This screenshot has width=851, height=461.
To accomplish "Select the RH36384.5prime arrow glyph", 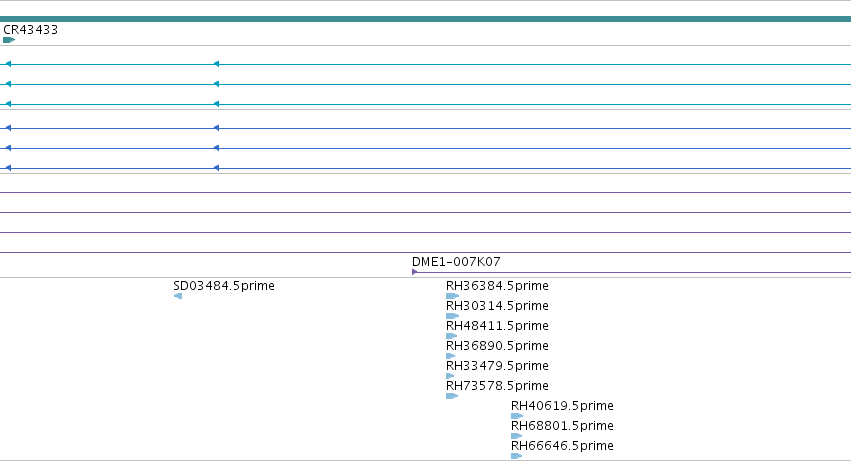I will click(x=453, y=296).
